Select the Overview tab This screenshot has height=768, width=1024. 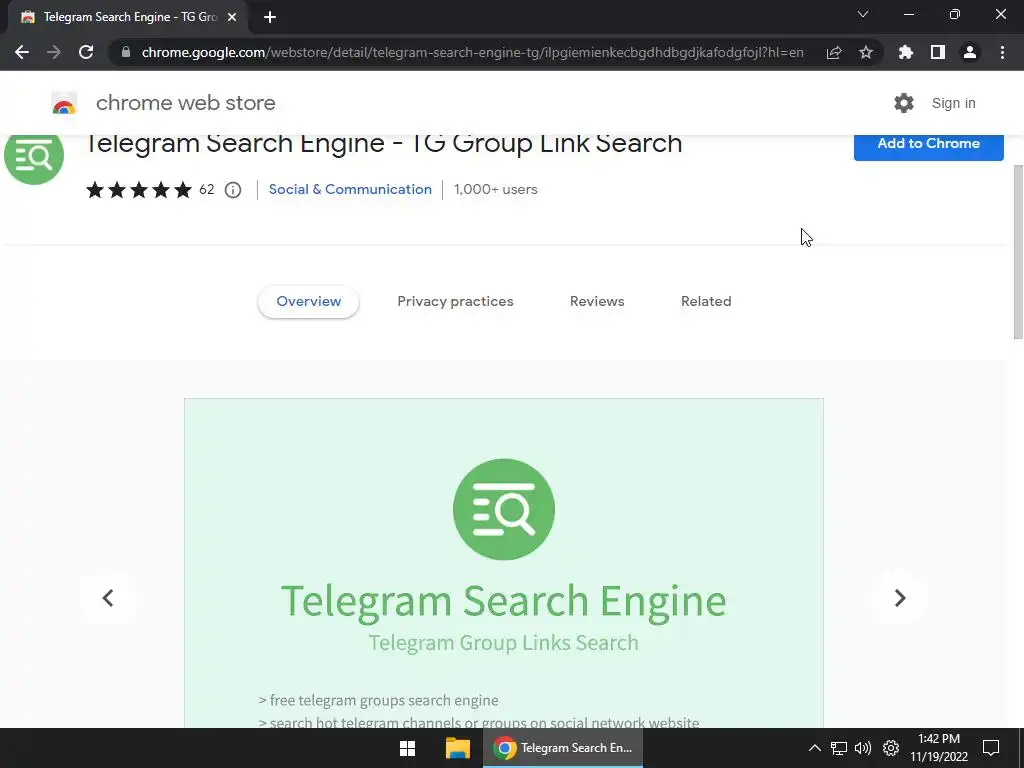[308, 302]
